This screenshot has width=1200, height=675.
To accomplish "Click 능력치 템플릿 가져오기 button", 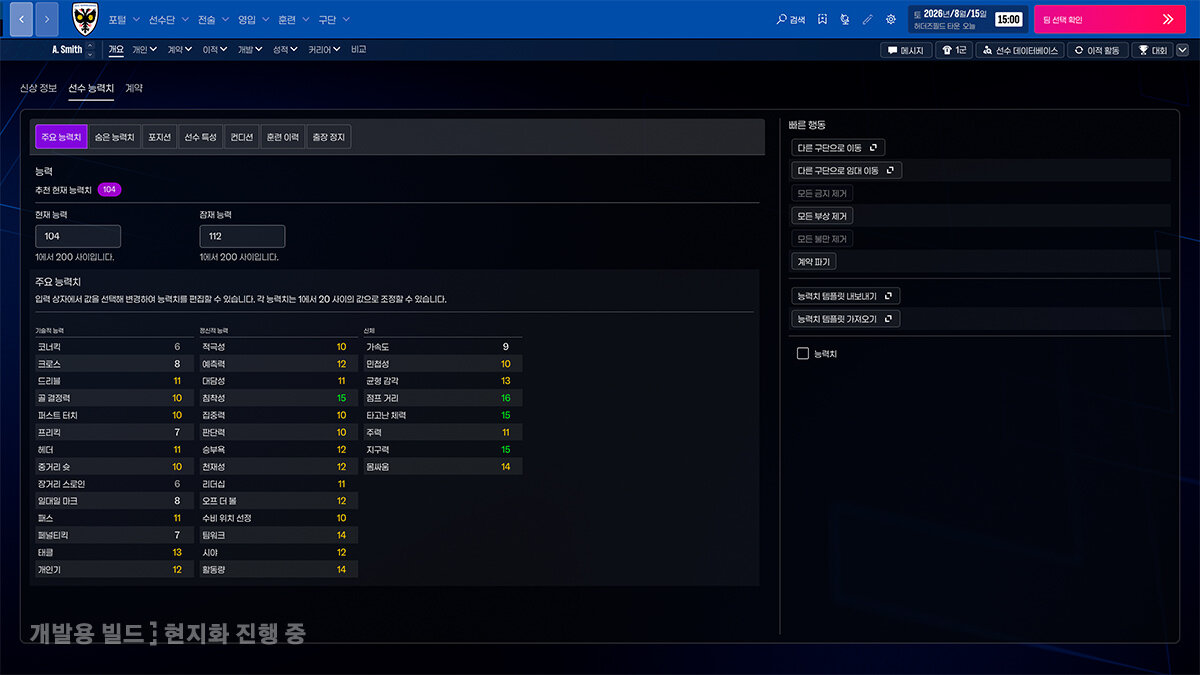I will (x=846, y=319).
